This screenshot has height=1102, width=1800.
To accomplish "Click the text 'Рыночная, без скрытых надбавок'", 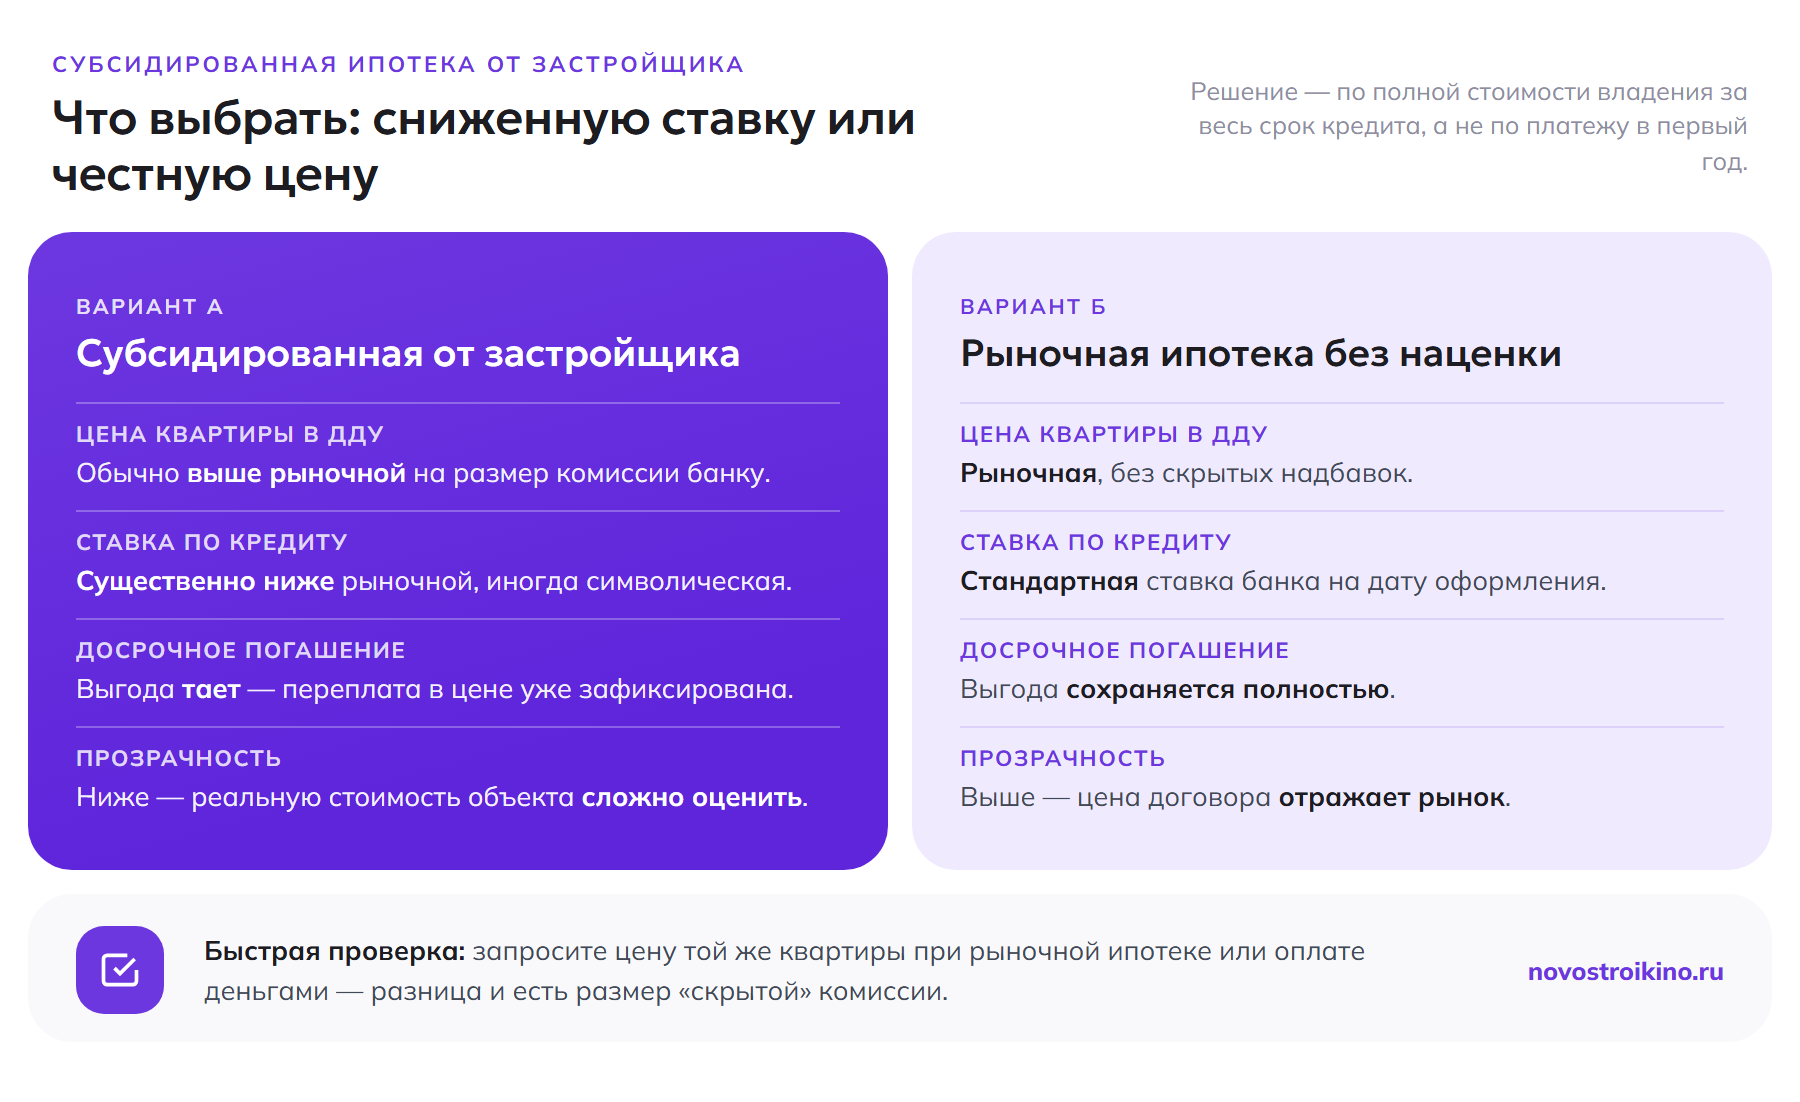I will point(1186,473).
